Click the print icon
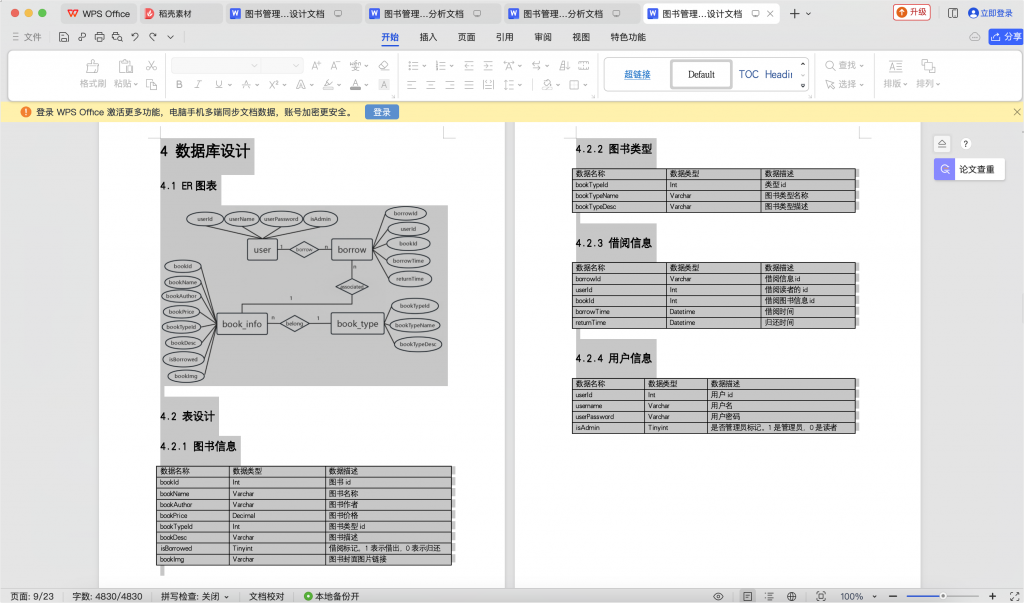 pos(99,37)
